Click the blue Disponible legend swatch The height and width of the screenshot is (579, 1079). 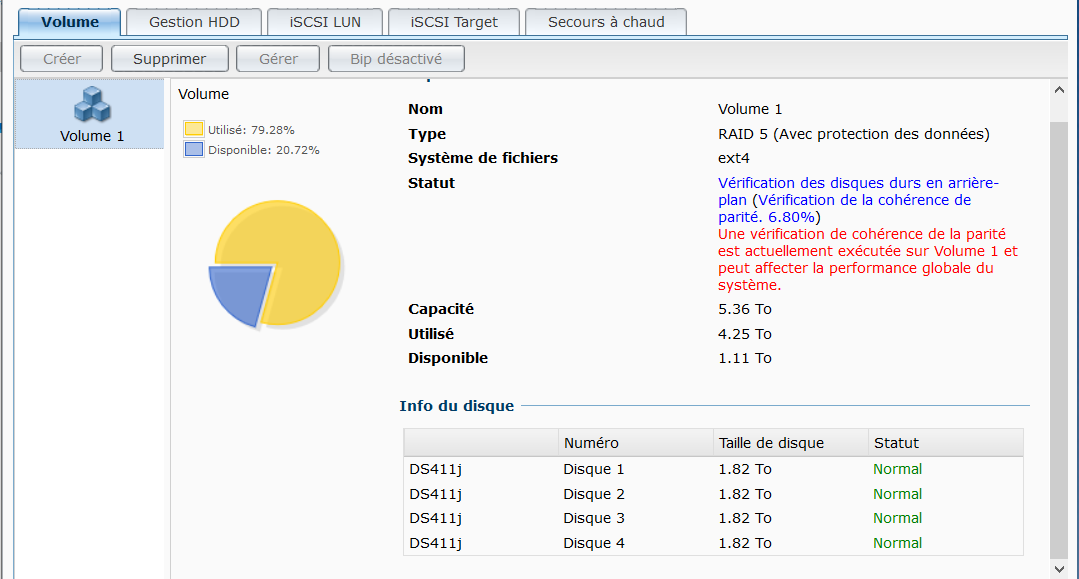pyautogui.click(x=194, y=149)
